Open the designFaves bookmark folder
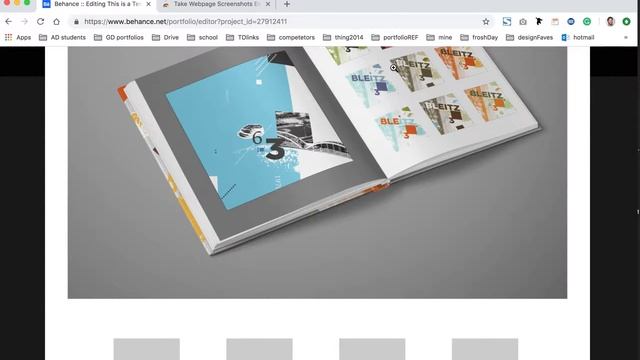This screenshot has height=360, width=640. pos(529,38)
